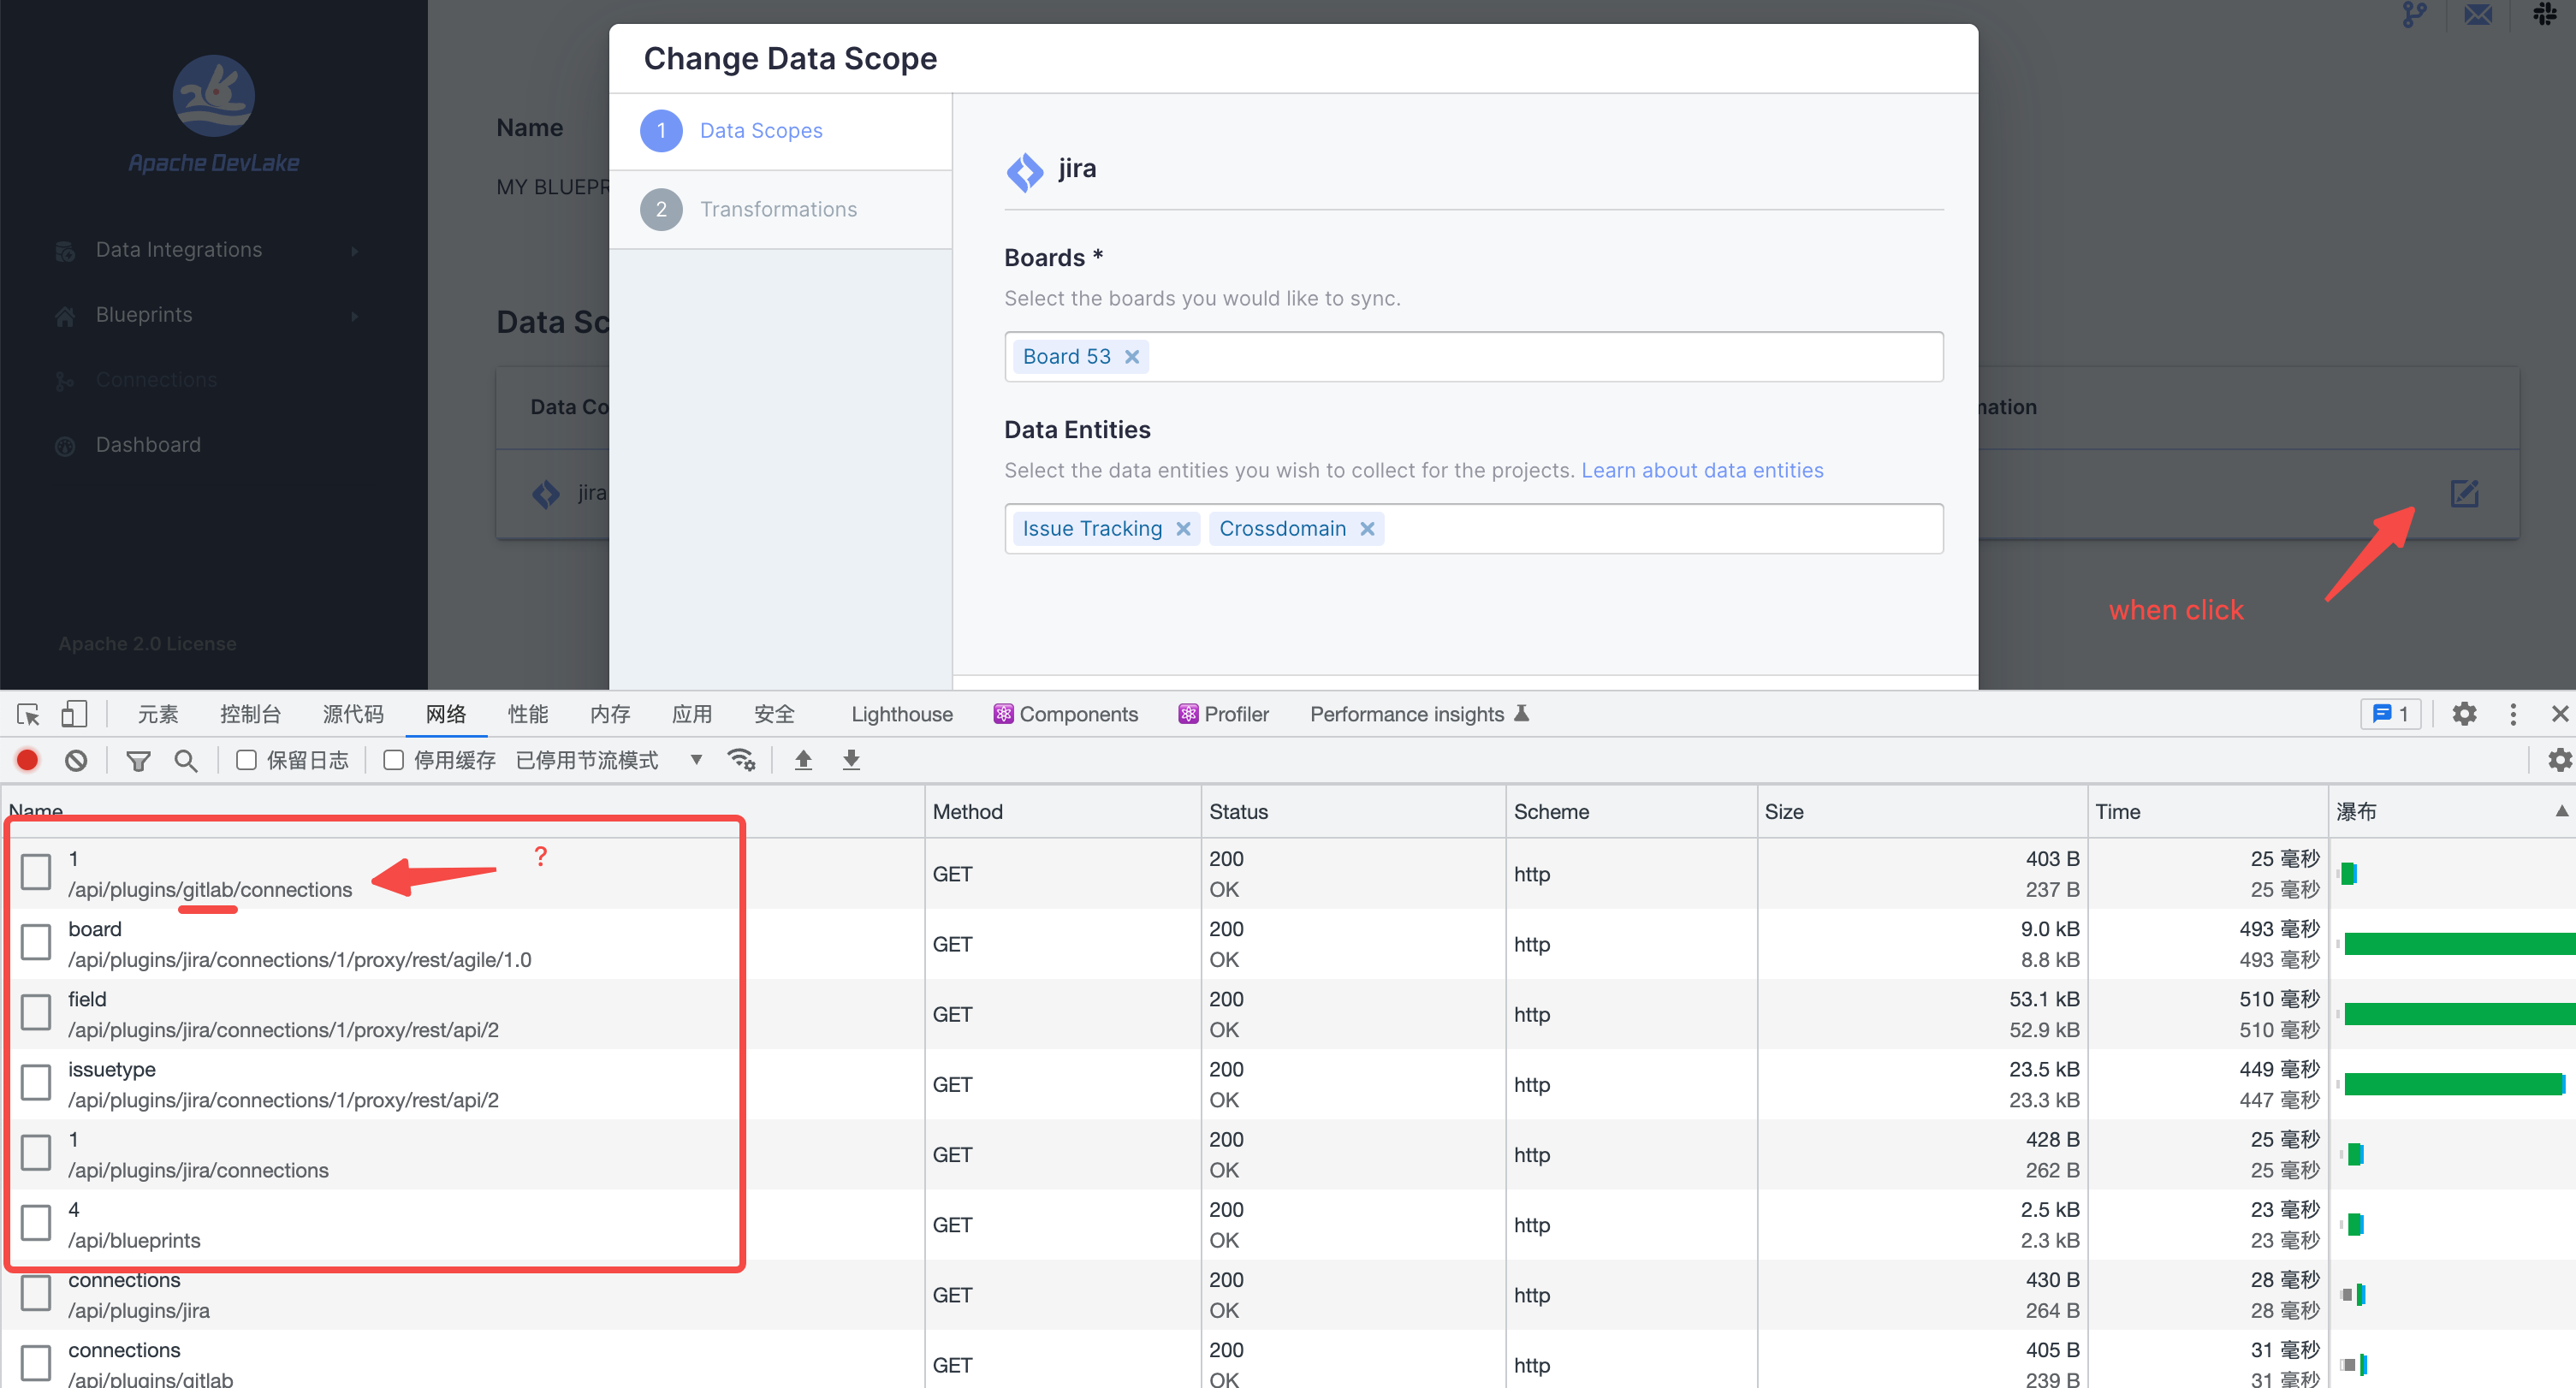Open network search magnifier
The width and height of the screenshot is (2576, 1388).
(185, 760)
